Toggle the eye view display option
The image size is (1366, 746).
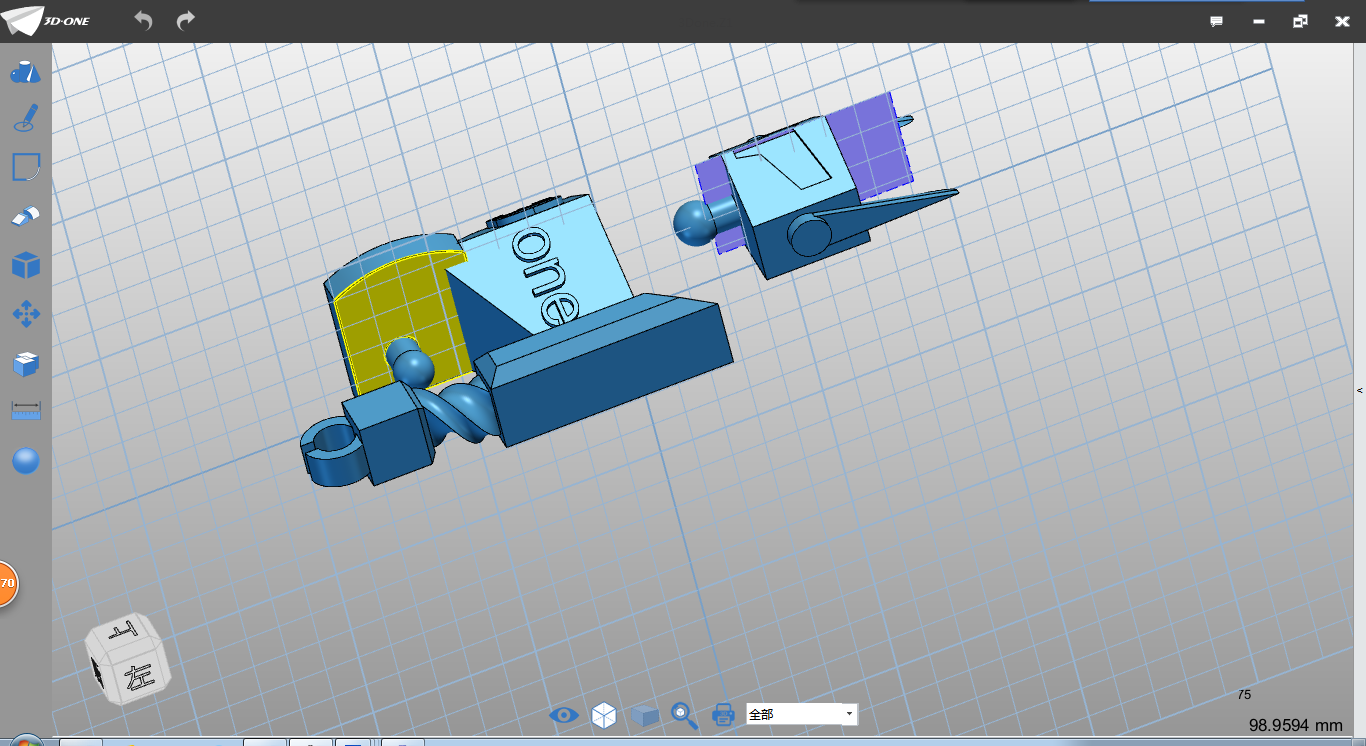point(564,715)
